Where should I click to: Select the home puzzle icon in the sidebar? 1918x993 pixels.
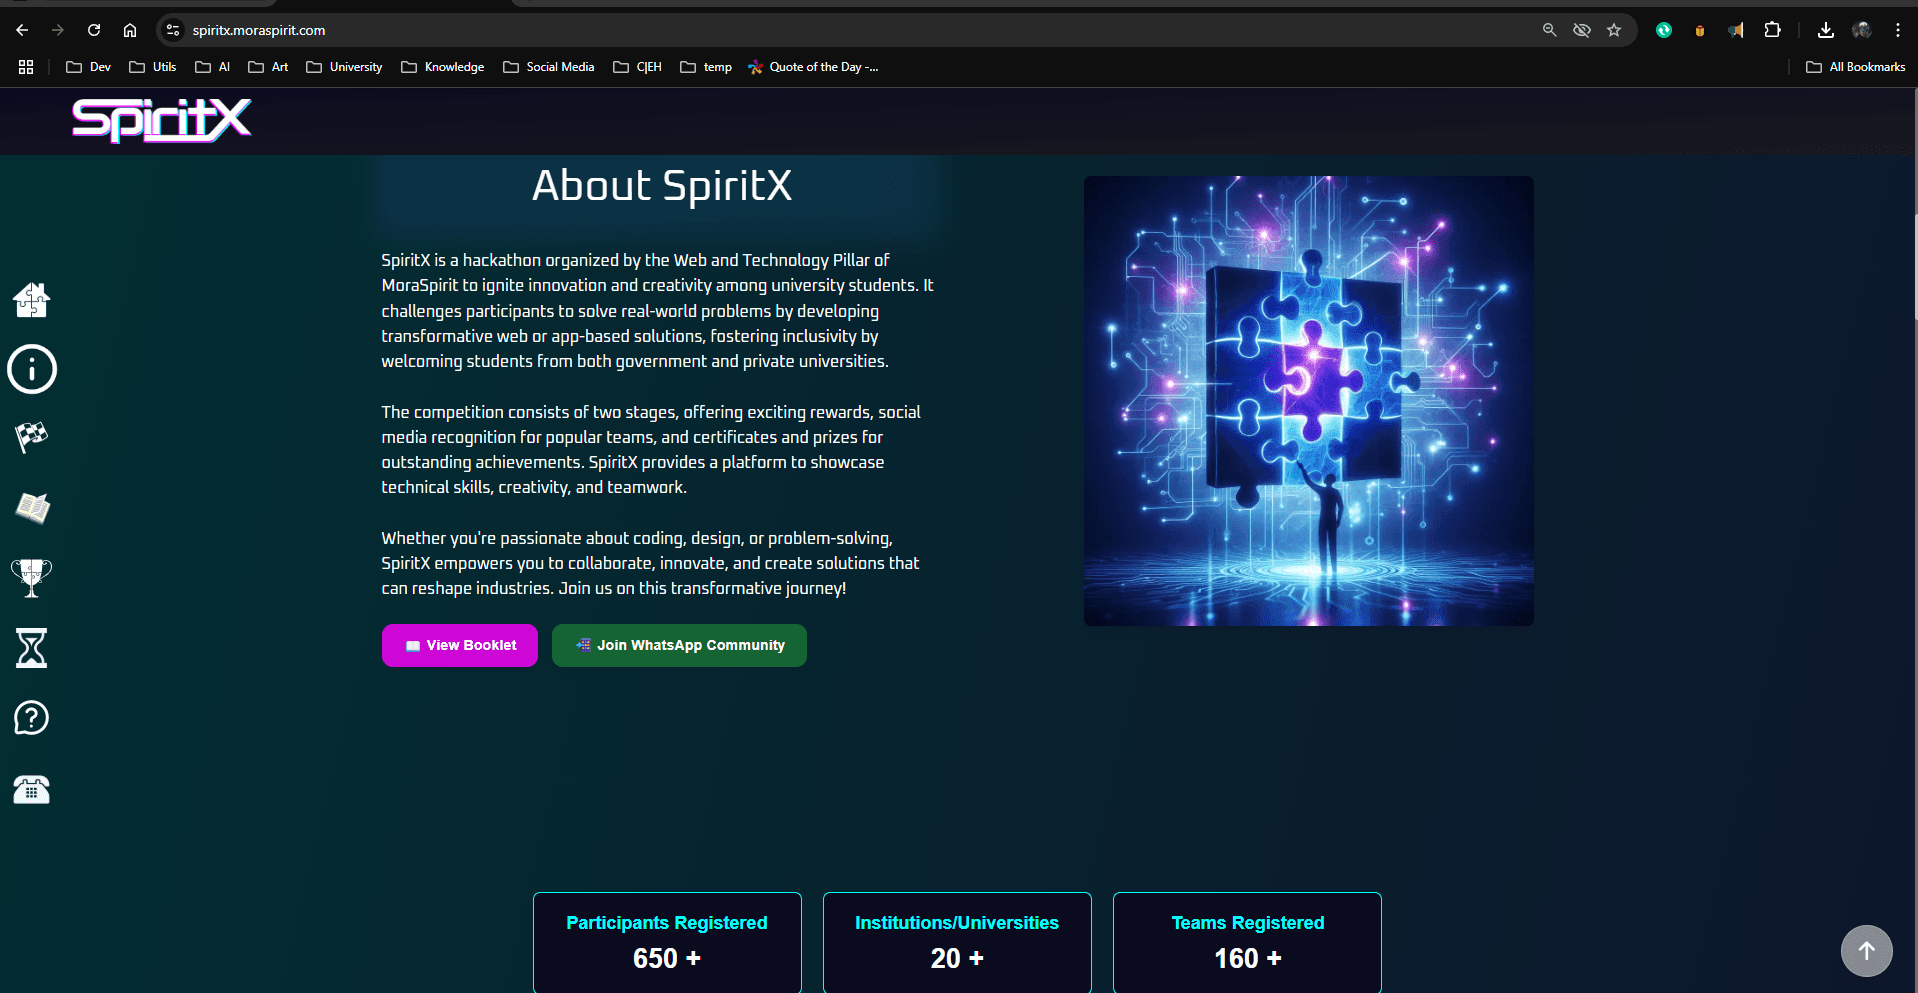tap(31, 299)
